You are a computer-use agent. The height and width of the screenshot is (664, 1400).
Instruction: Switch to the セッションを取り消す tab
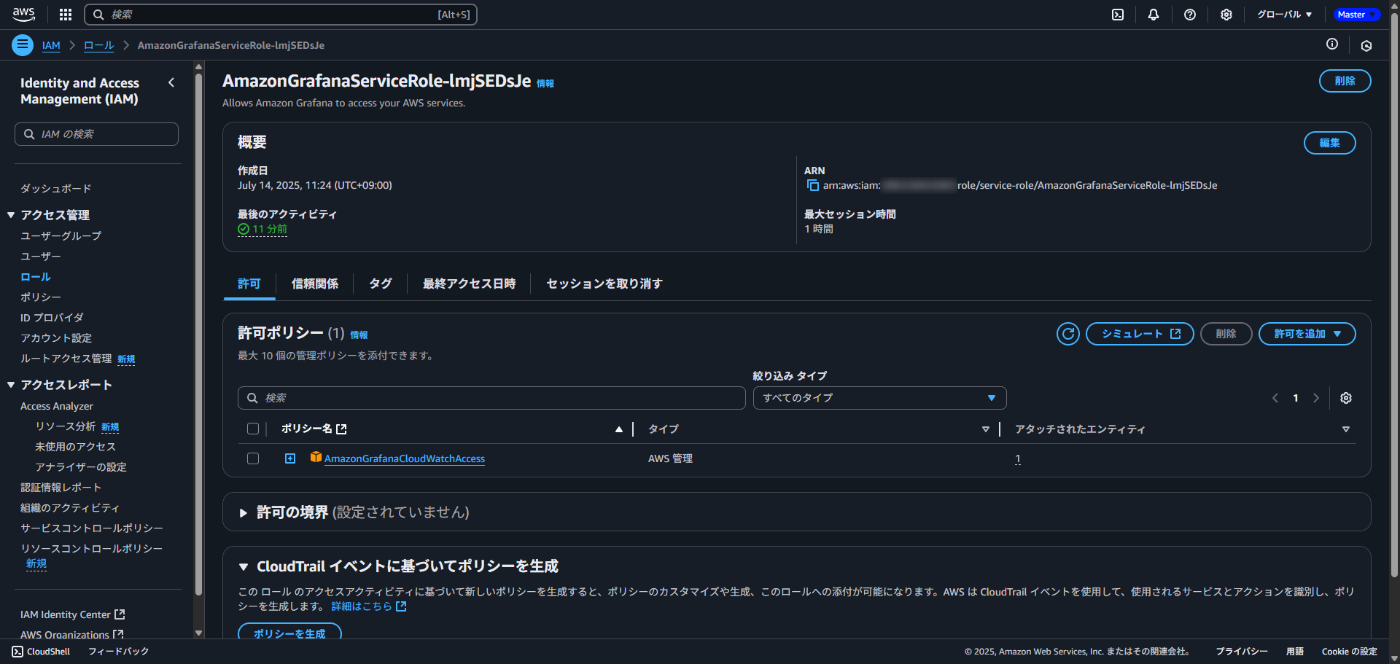pos(604,284)
